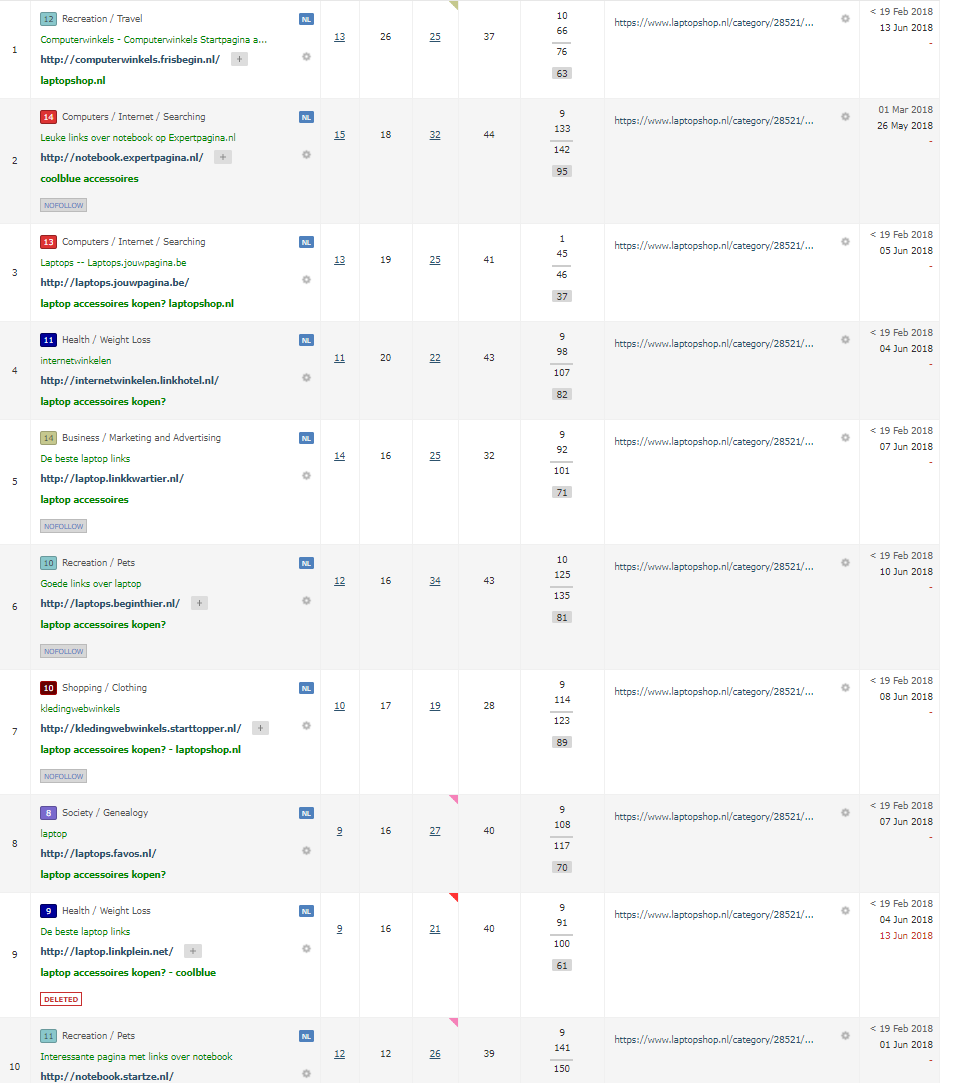This screenshot has width=976, height=1083.
Task: Expand plus button beside kledingwebwinkels.starttopper.nl
Action: [260, 728]
